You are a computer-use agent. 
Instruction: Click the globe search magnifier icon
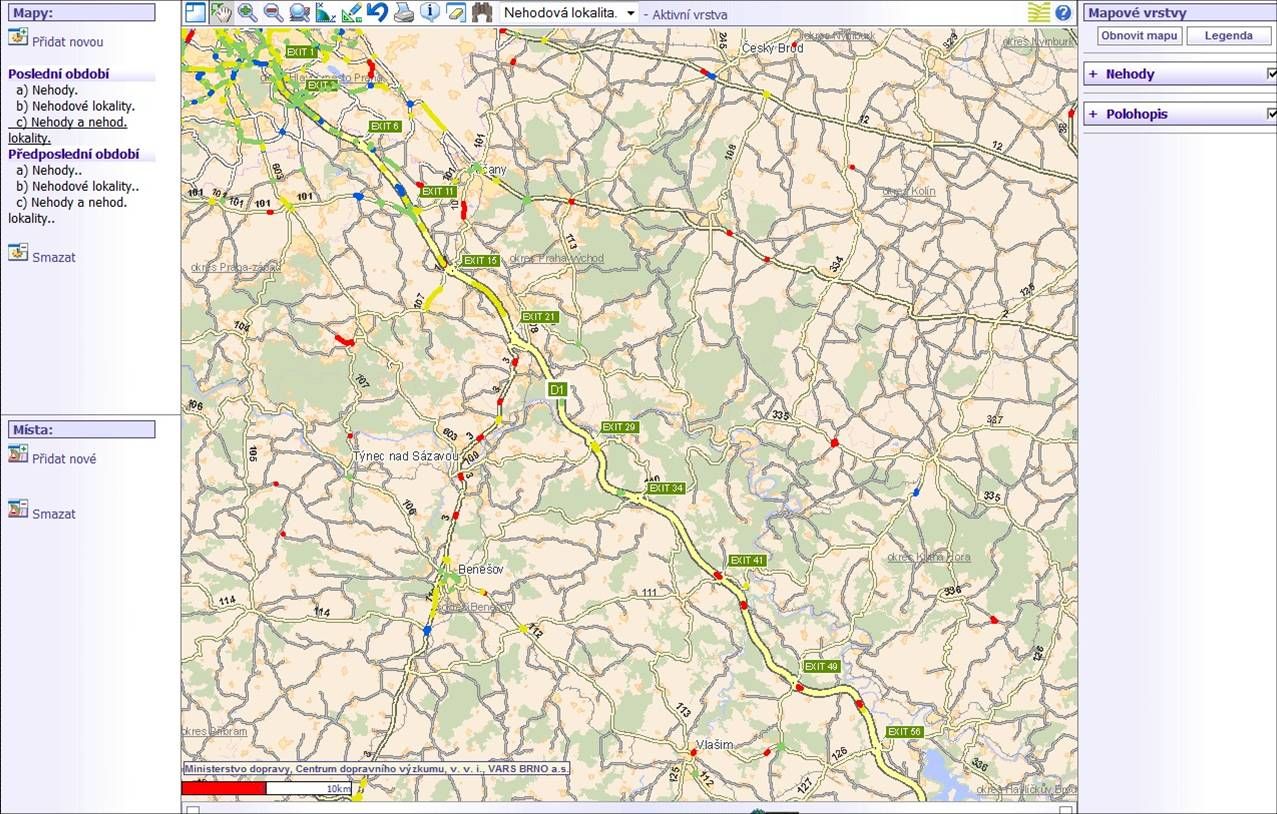coord(299,13)
